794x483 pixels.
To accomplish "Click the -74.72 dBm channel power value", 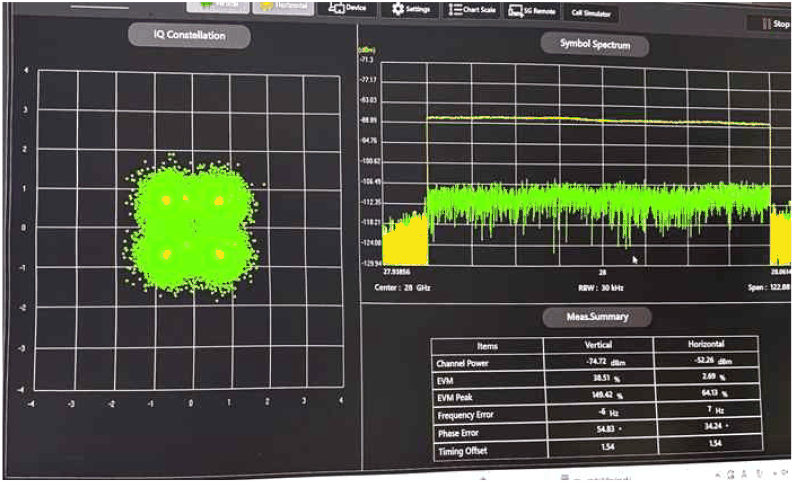I will pyautogui.click(x=606, y=361).
